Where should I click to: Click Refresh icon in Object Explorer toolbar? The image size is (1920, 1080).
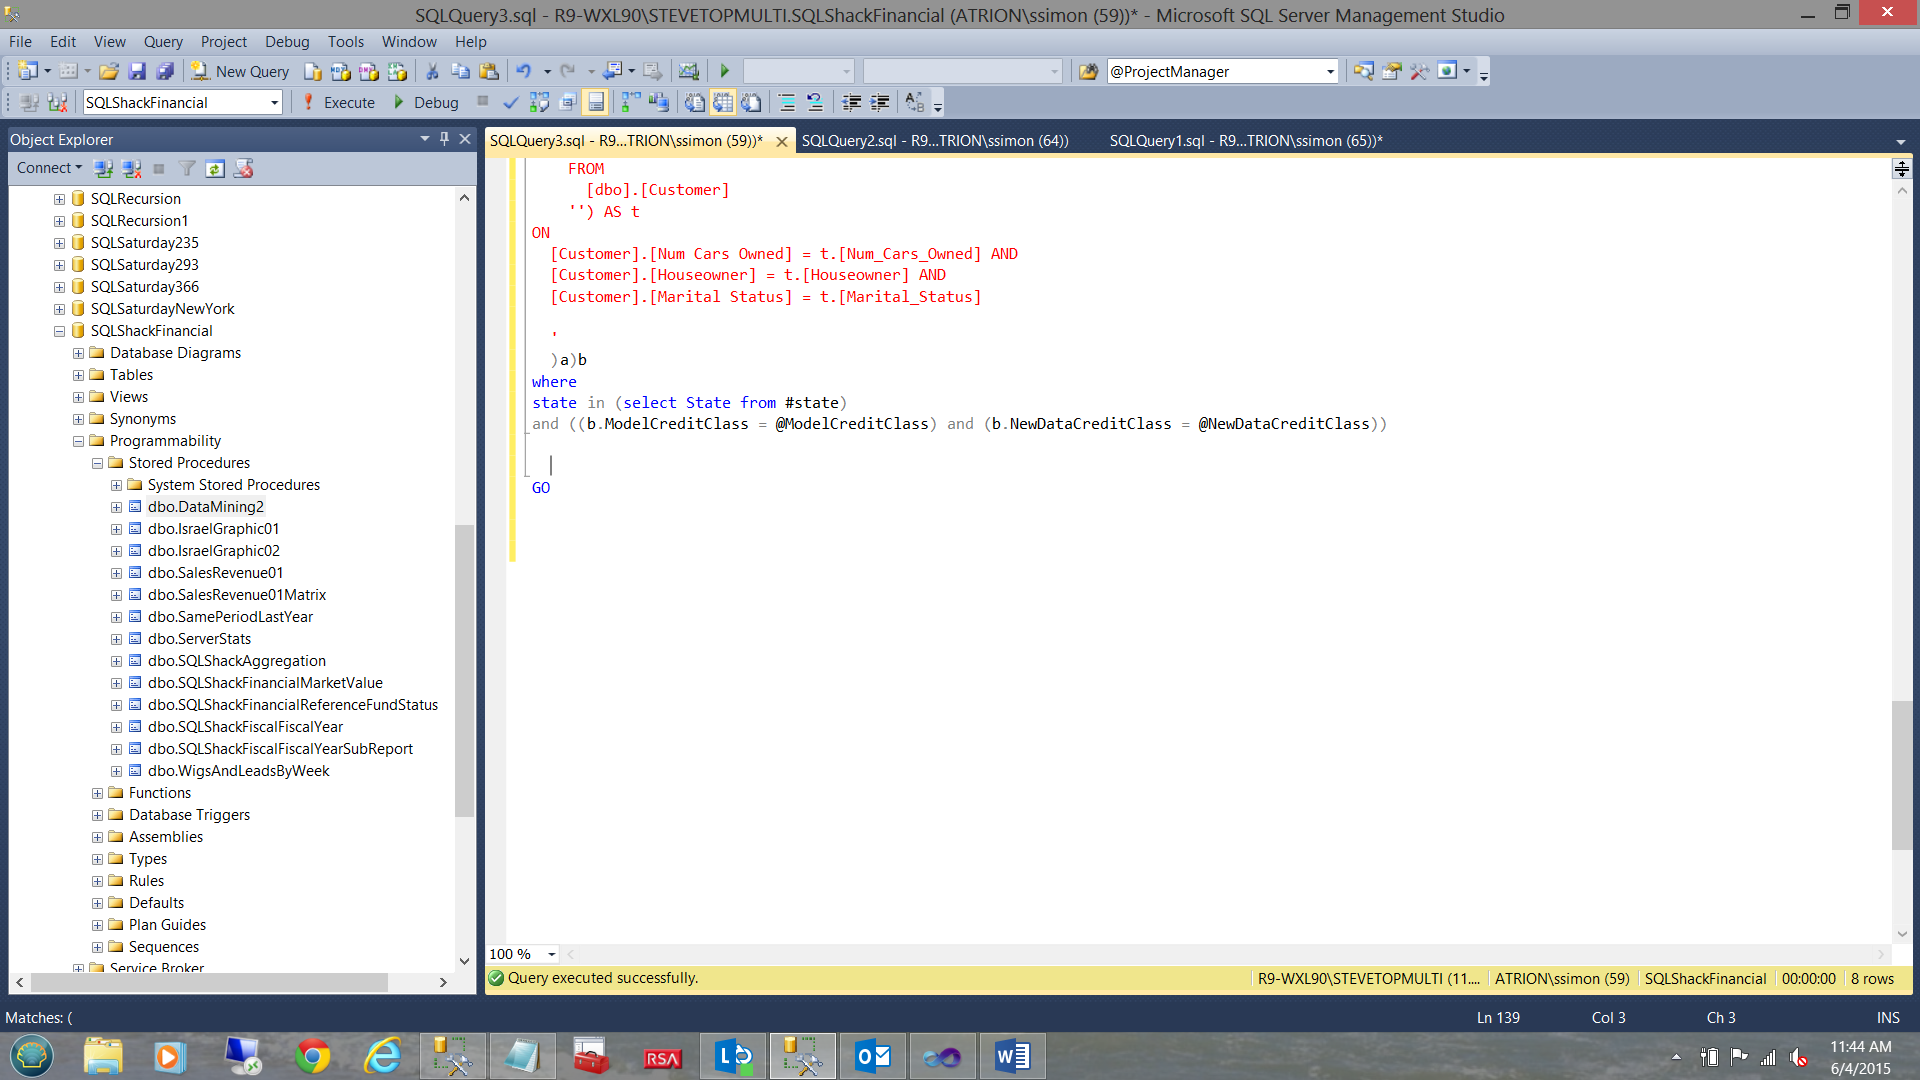pos(215,168)
